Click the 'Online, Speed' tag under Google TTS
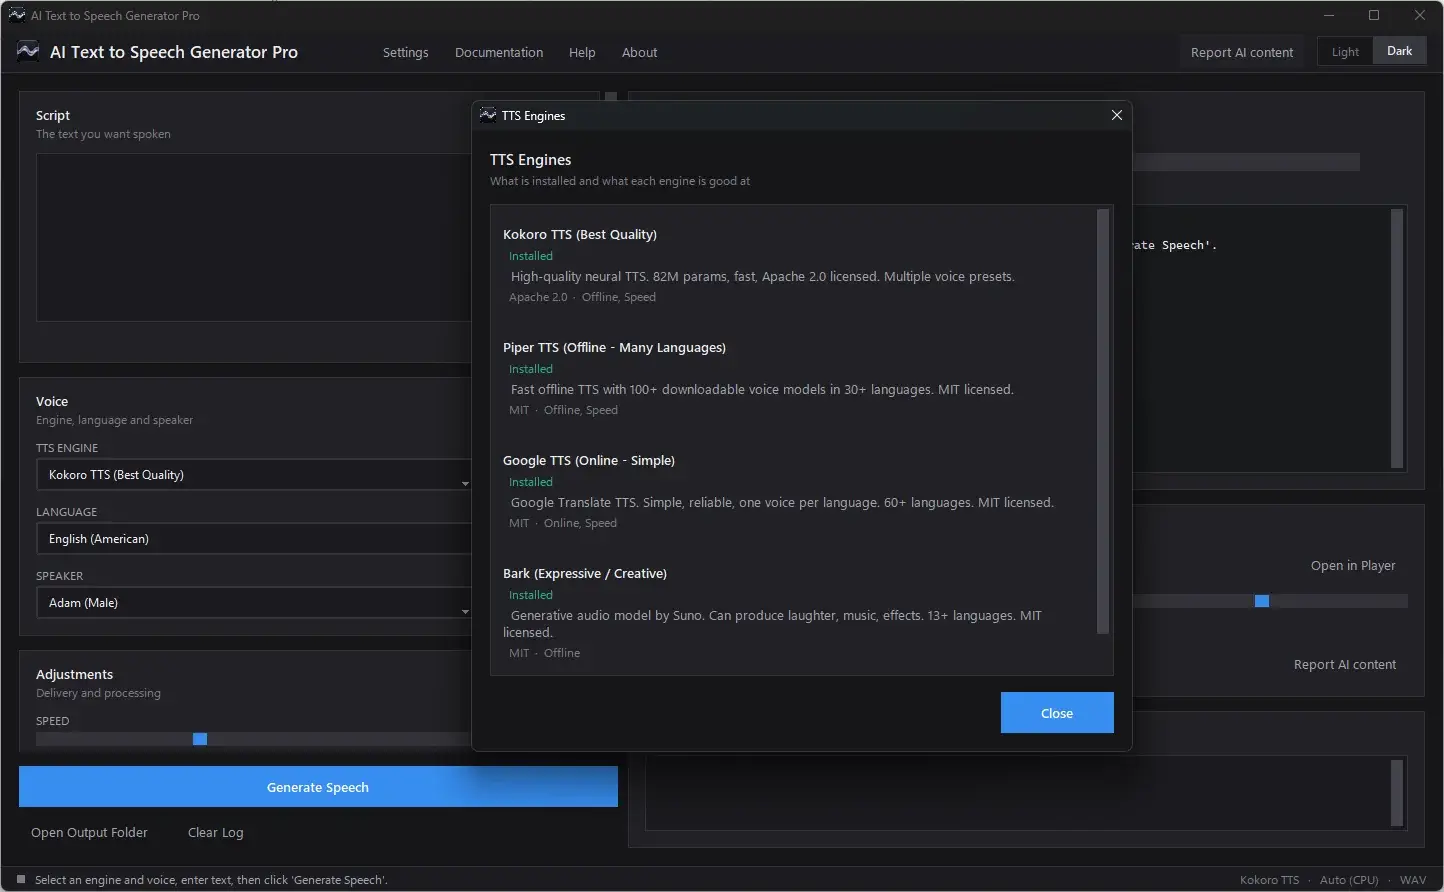Image resolution: width=1444 pixels, height=892 pixels. coord(580,523)
